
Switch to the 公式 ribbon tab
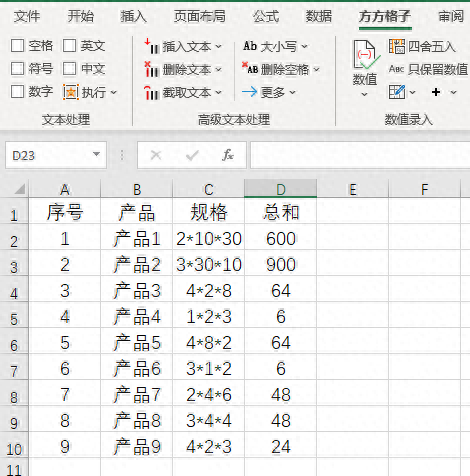point(265,16)
